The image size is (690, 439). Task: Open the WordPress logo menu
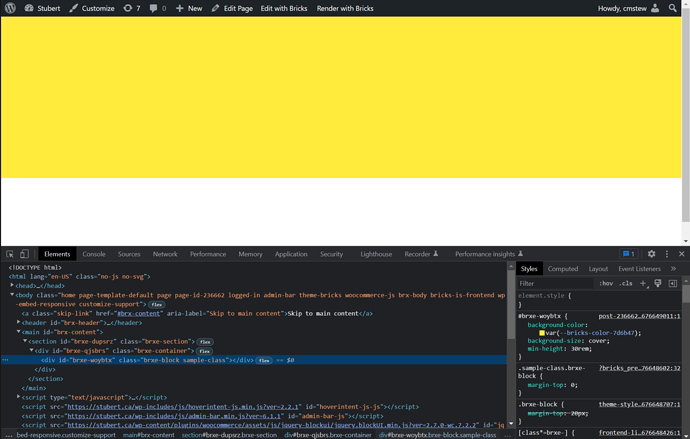pos(10,8)
